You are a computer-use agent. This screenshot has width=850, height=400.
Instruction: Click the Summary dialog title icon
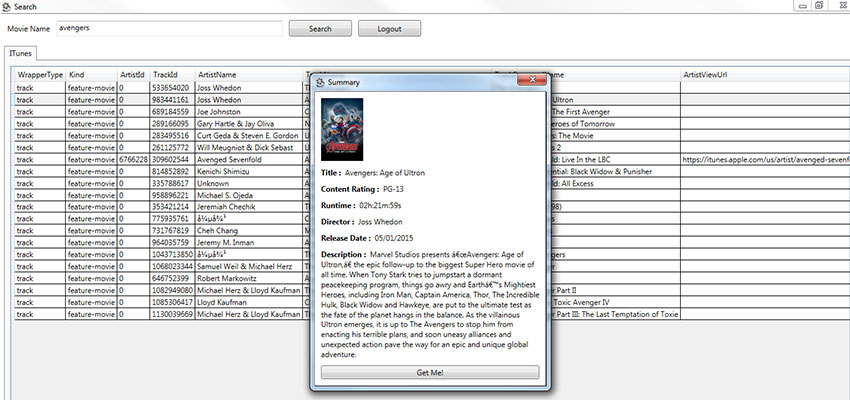320,82
